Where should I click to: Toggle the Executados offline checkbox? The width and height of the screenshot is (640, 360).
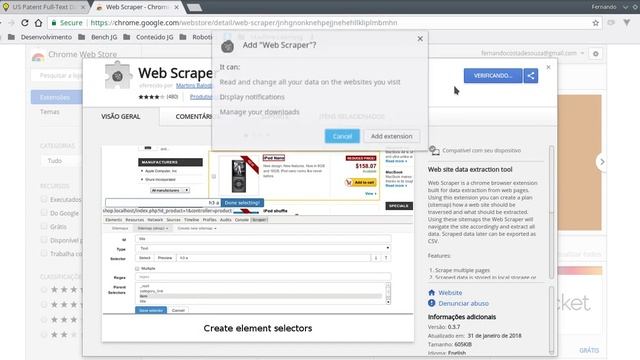tap(44, 199)
